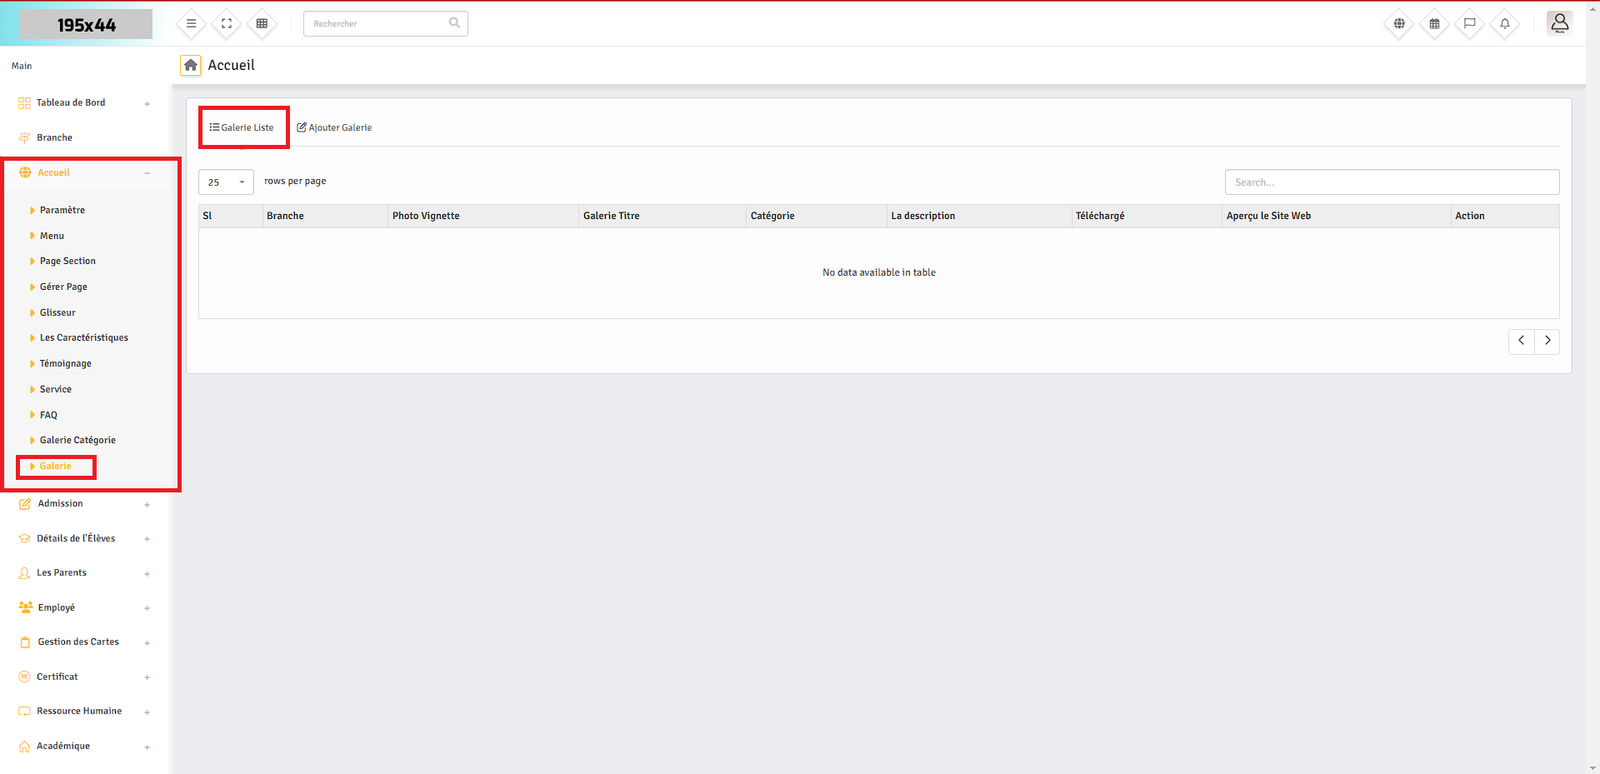
Task: Open the calendar icon in top-right bar
Action: (1434, 24)
